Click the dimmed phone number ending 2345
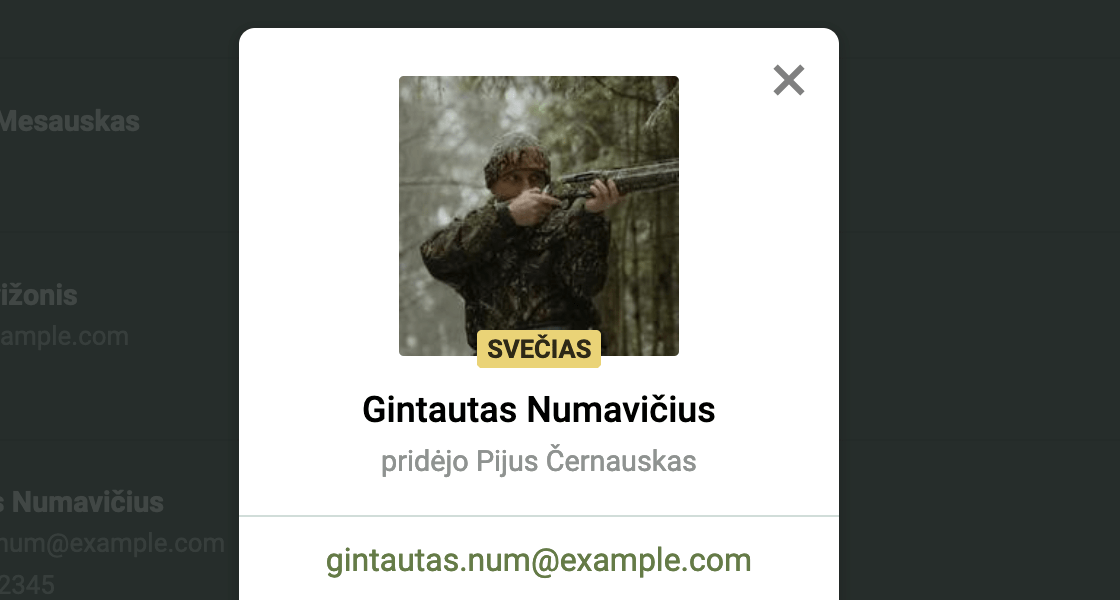The height and width of the screenshot is (600, 1120). [x=27, y=586]
